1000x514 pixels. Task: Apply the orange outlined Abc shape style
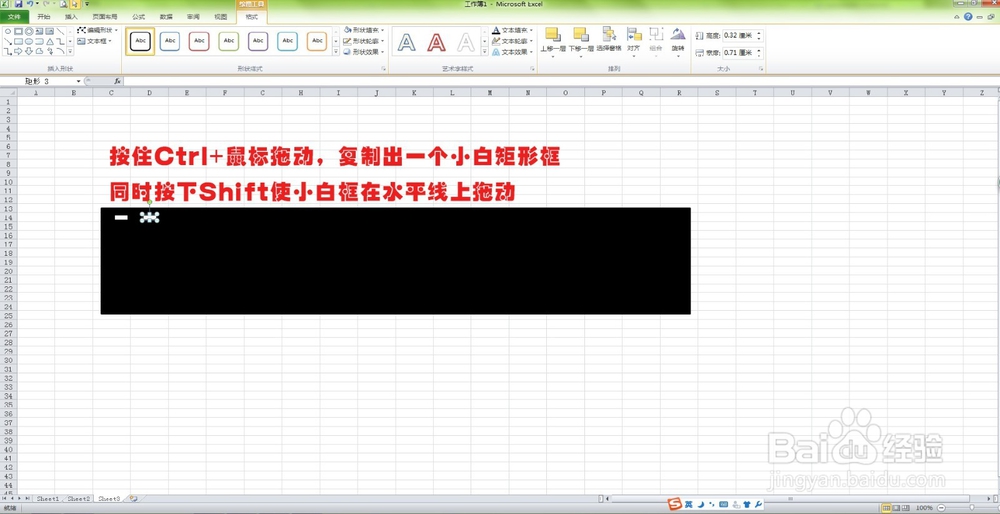[x=317, y=41]
